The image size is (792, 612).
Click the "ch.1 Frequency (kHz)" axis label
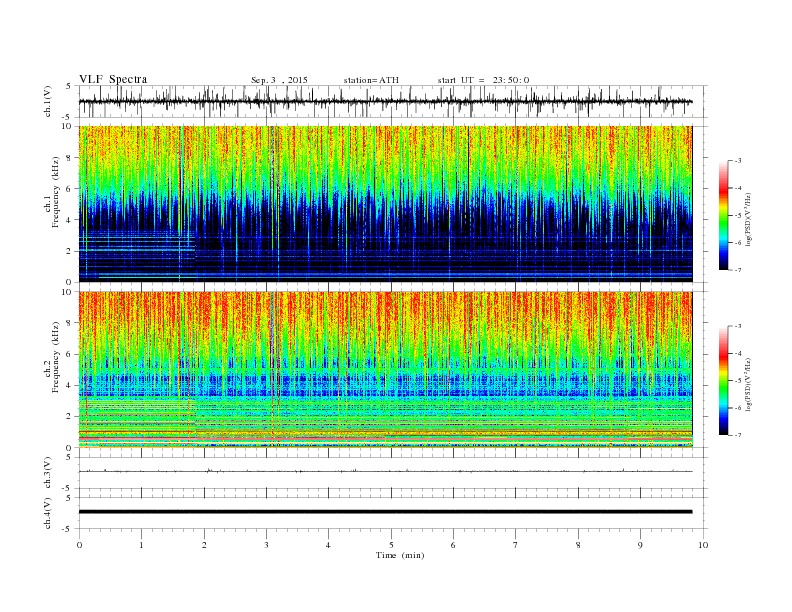(x=52, y=192)
